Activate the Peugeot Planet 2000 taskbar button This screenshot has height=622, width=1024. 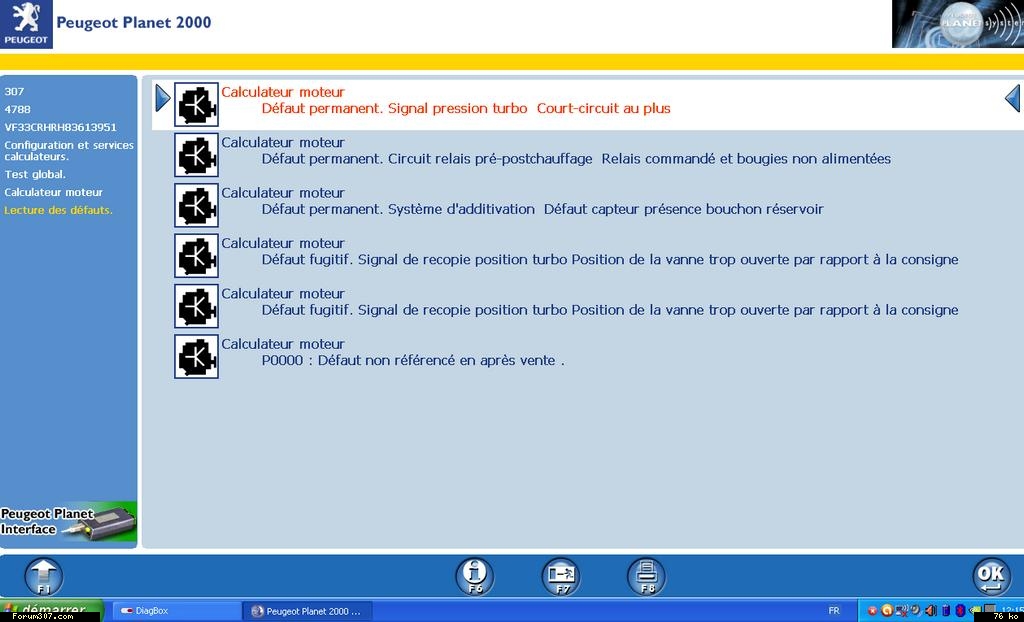(x=307, y=611)
